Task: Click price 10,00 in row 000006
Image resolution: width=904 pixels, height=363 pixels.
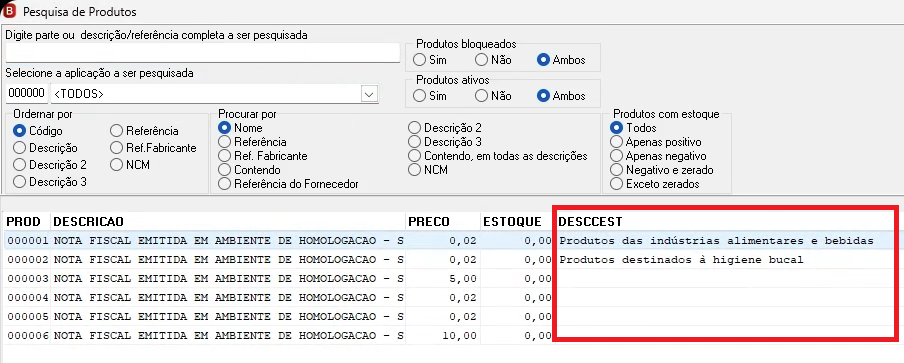Action: coord(459,335)
